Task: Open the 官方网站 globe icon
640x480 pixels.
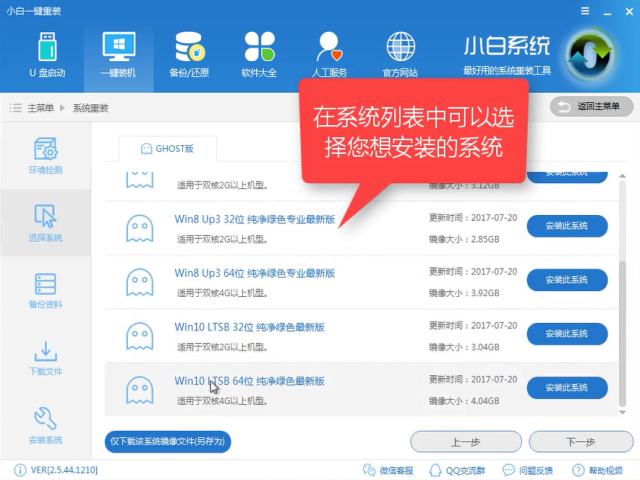Action: [x=400, y=54]
